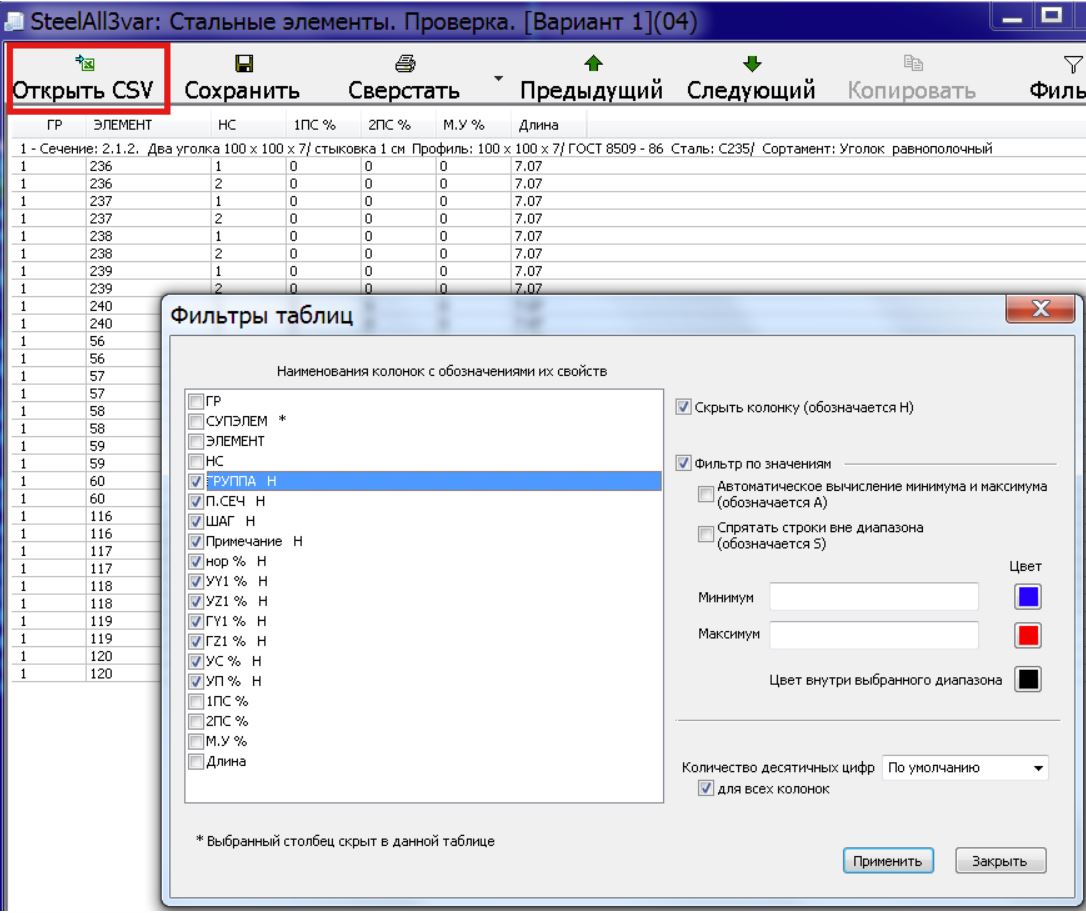Enable the Длина column checkbox
Image resolution: width=1086 pixels, height=913 pixels.
[x=196, y=762]
